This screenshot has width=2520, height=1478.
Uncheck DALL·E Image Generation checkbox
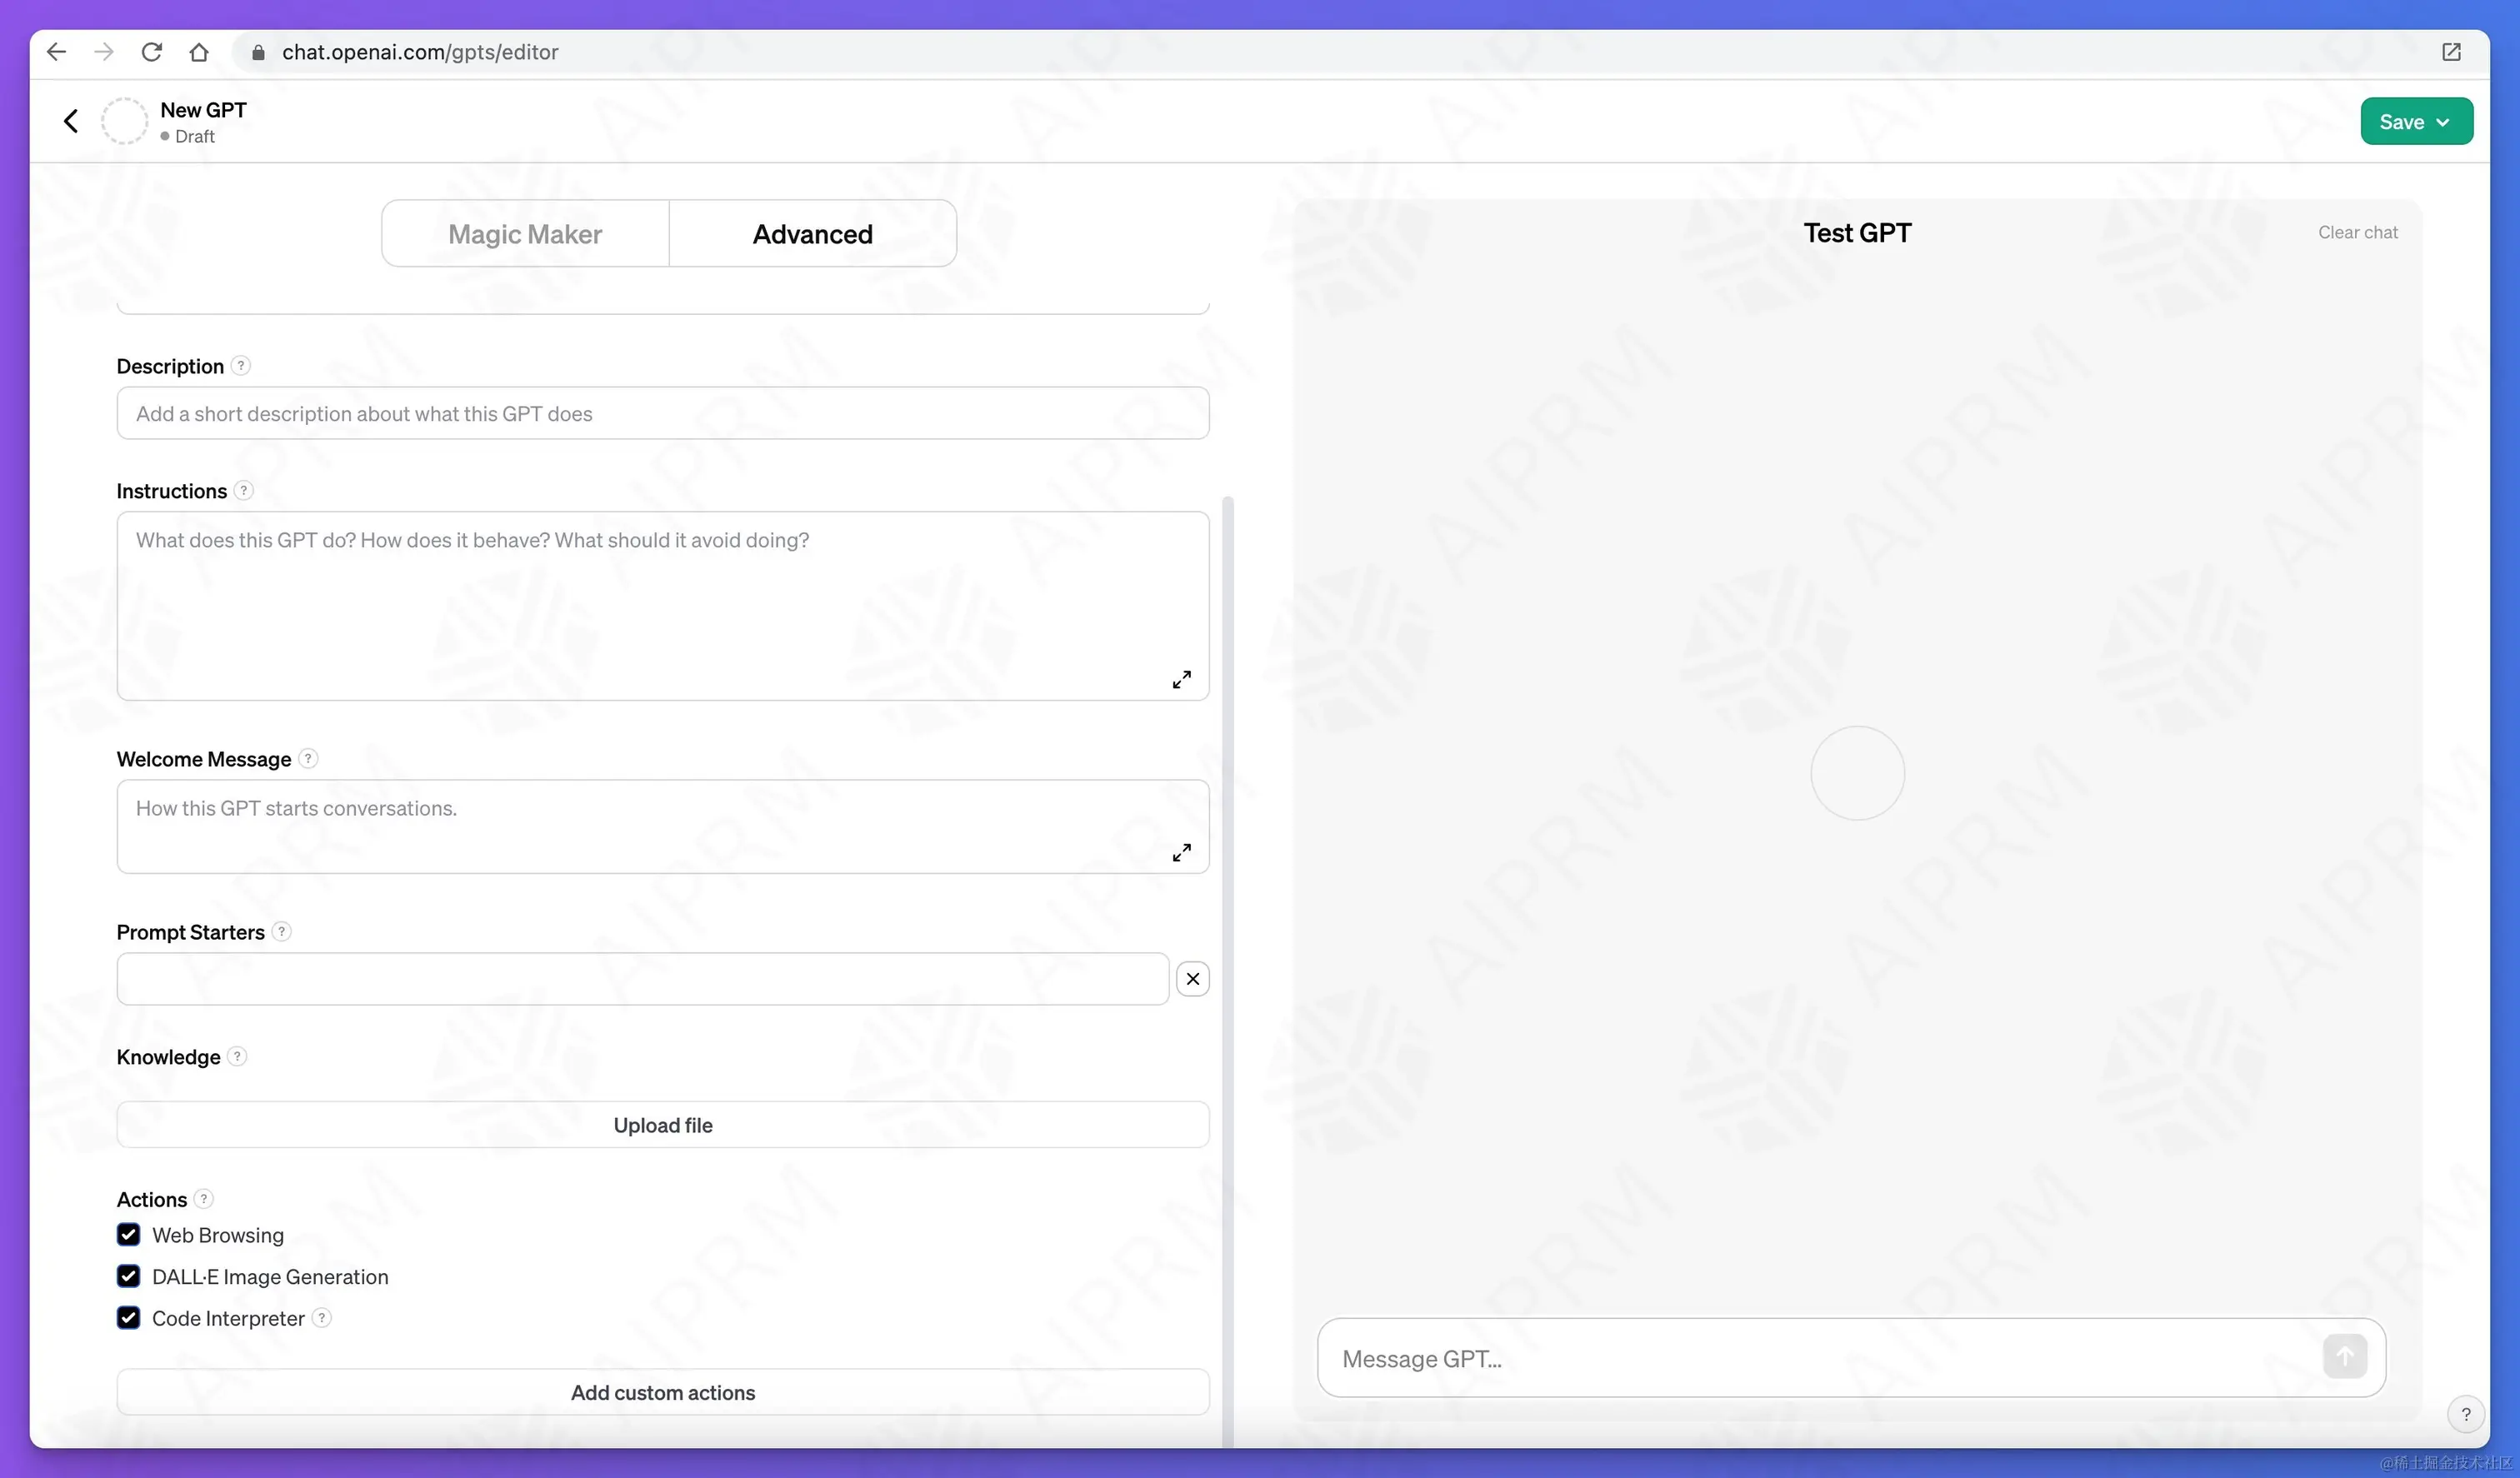click(x=128, y=1277)
